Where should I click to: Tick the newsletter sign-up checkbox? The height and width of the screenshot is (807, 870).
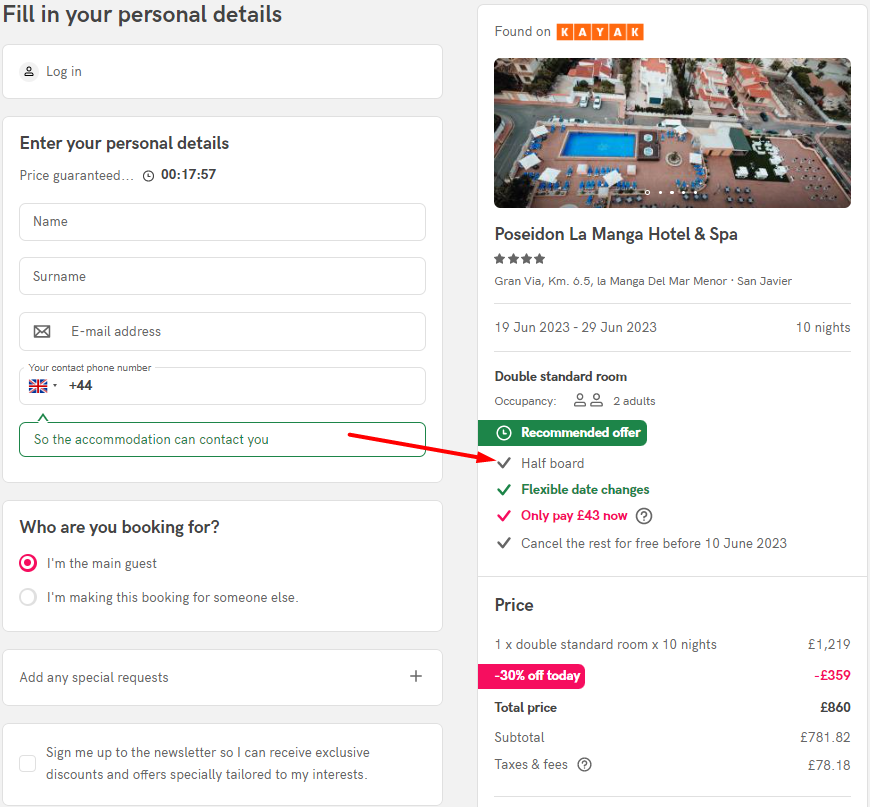point(28,763)
